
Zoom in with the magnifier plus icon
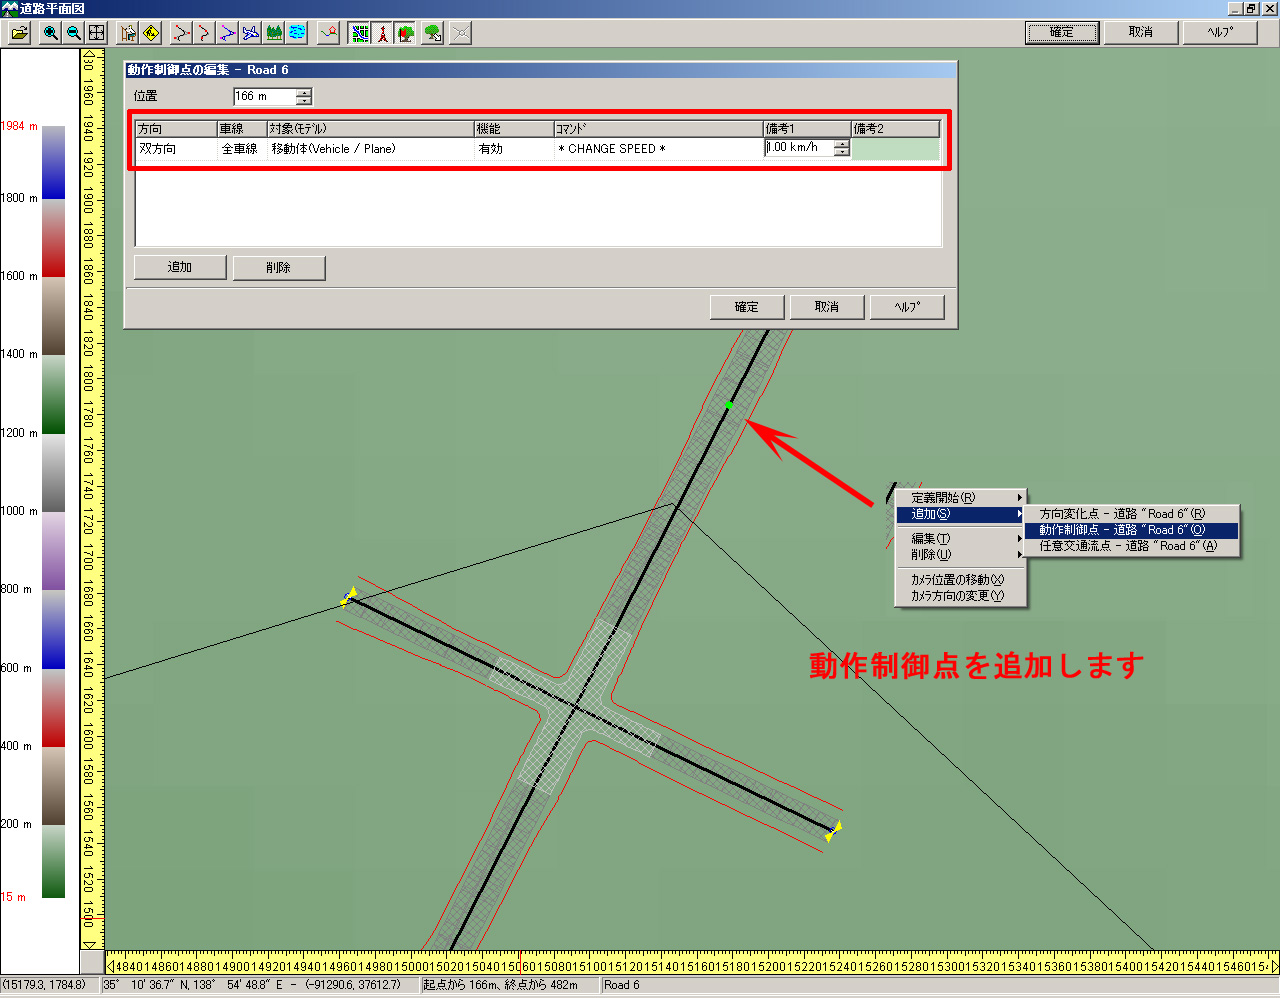pyautogui.click(x=50, y=33)
